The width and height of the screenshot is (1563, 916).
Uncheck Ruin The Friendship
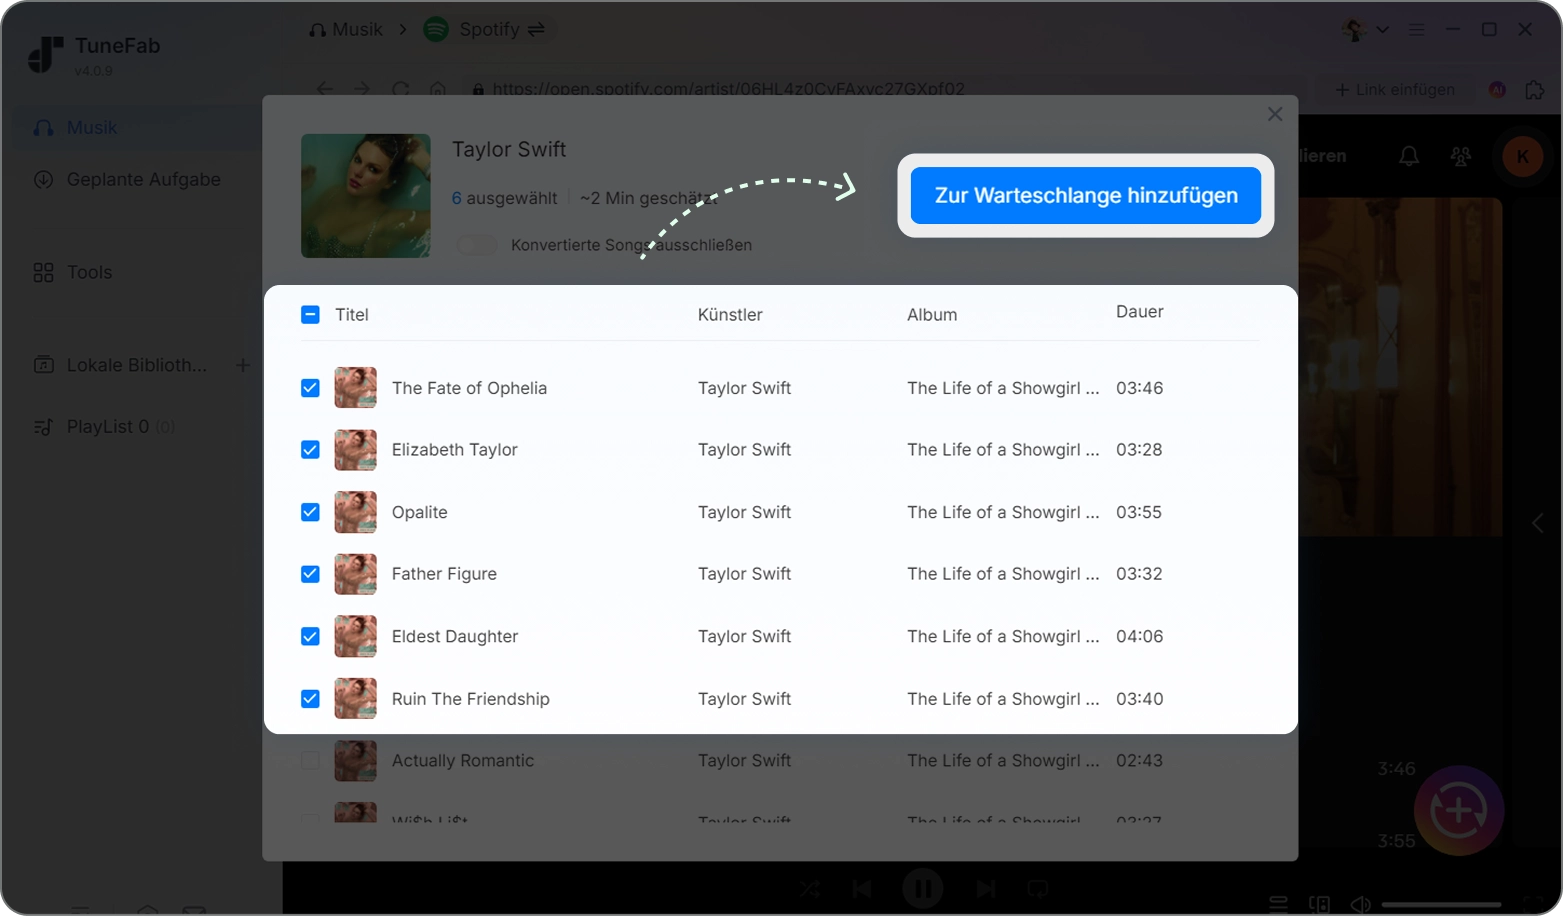click(x=310, y=699)
